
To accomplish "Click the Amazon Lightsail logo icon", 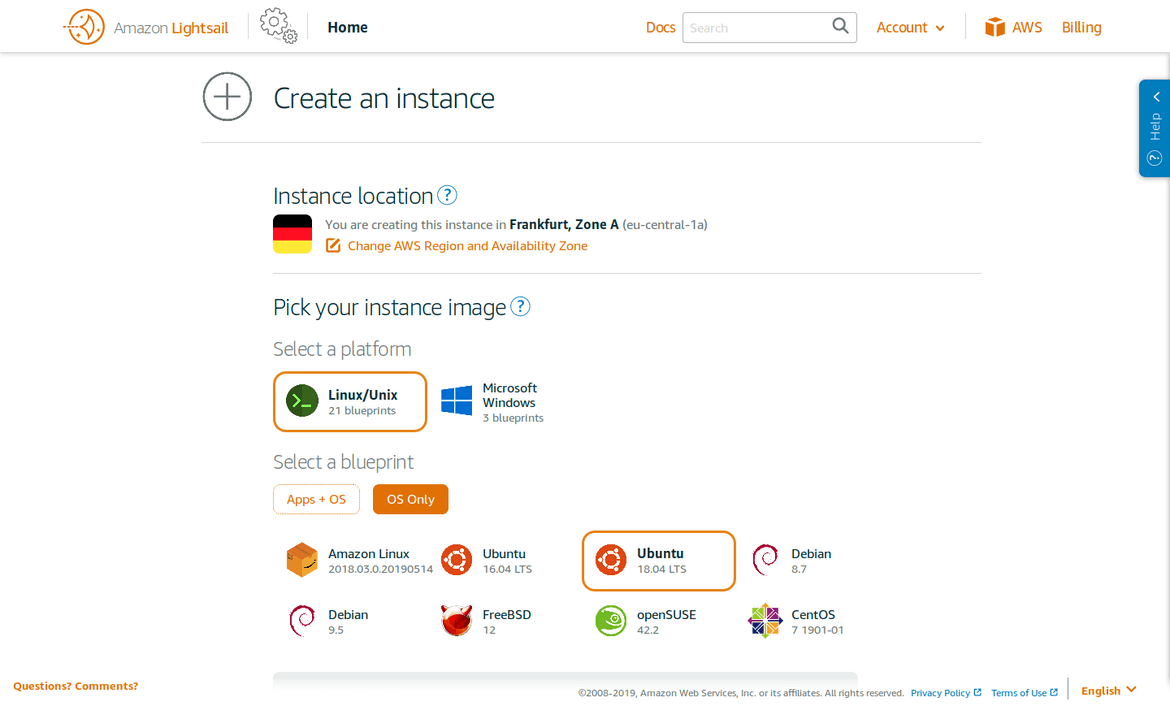I will (84, 27).
